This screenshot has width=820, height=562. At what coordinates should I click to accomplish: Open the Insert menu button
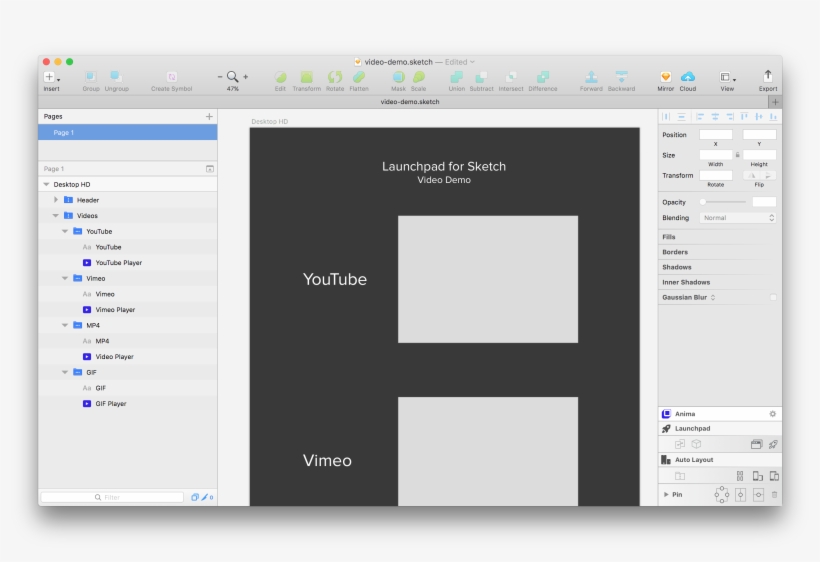[51, 77]
